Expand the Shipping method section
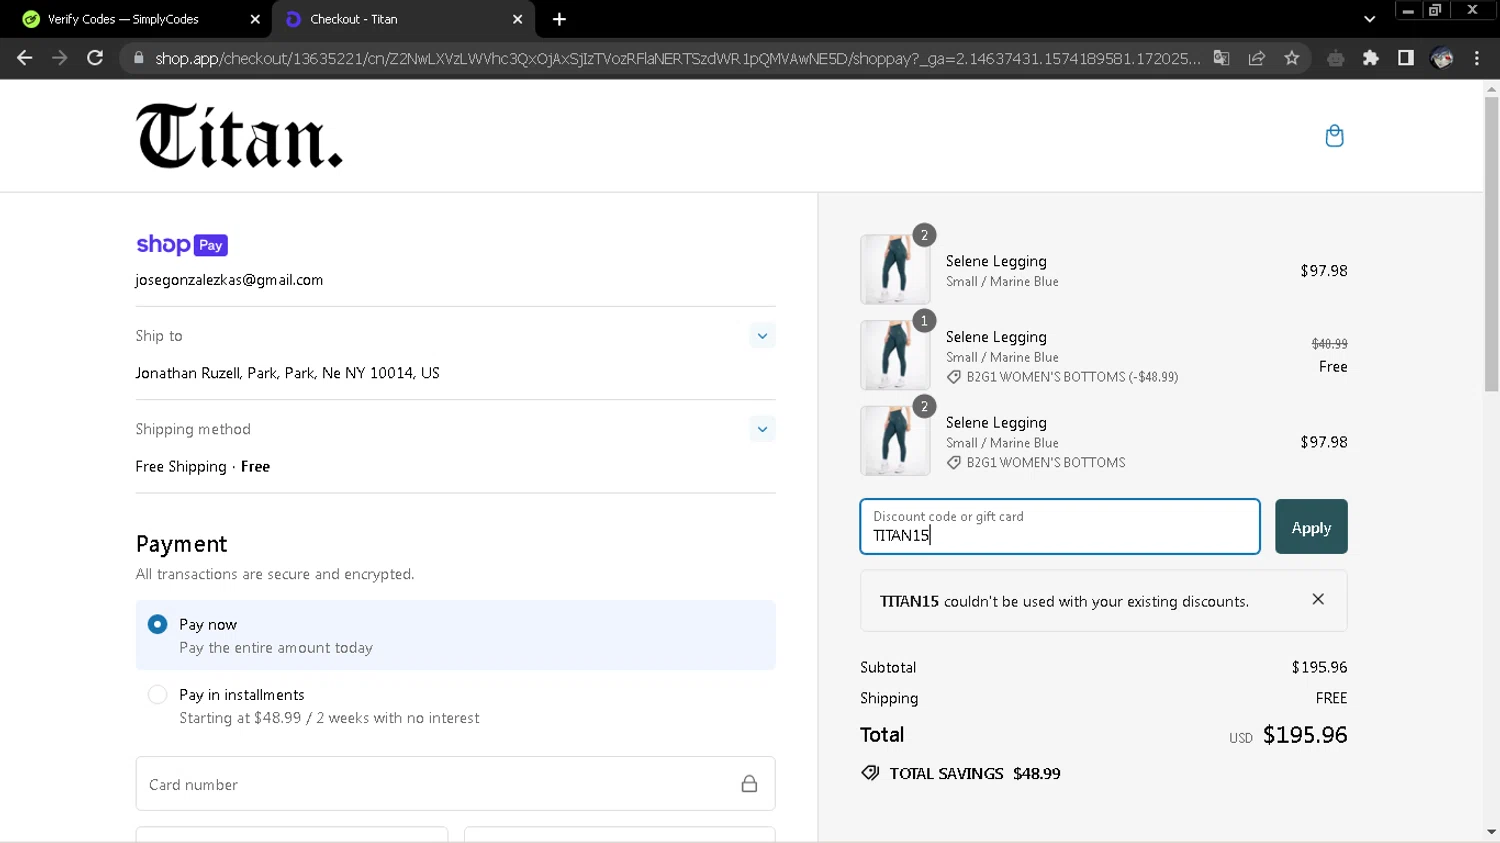The width and height of the screenshot is (1500, 843). (x=762, y=429)
